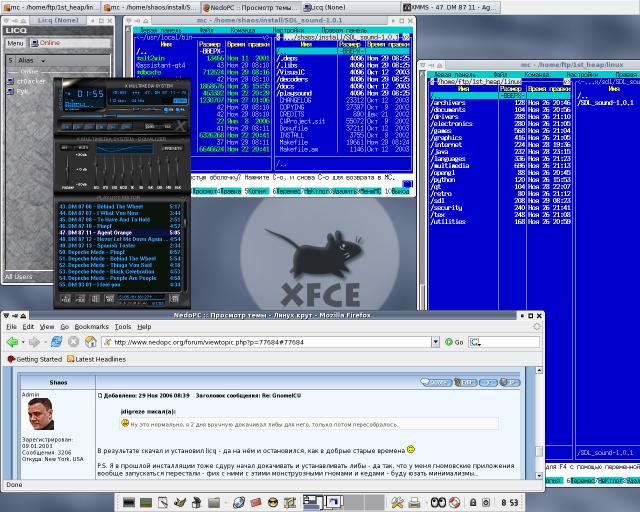This screenshot has height=512, width=640.
Task: Open mail envelope icon in panel
Action: click(256, 502)
